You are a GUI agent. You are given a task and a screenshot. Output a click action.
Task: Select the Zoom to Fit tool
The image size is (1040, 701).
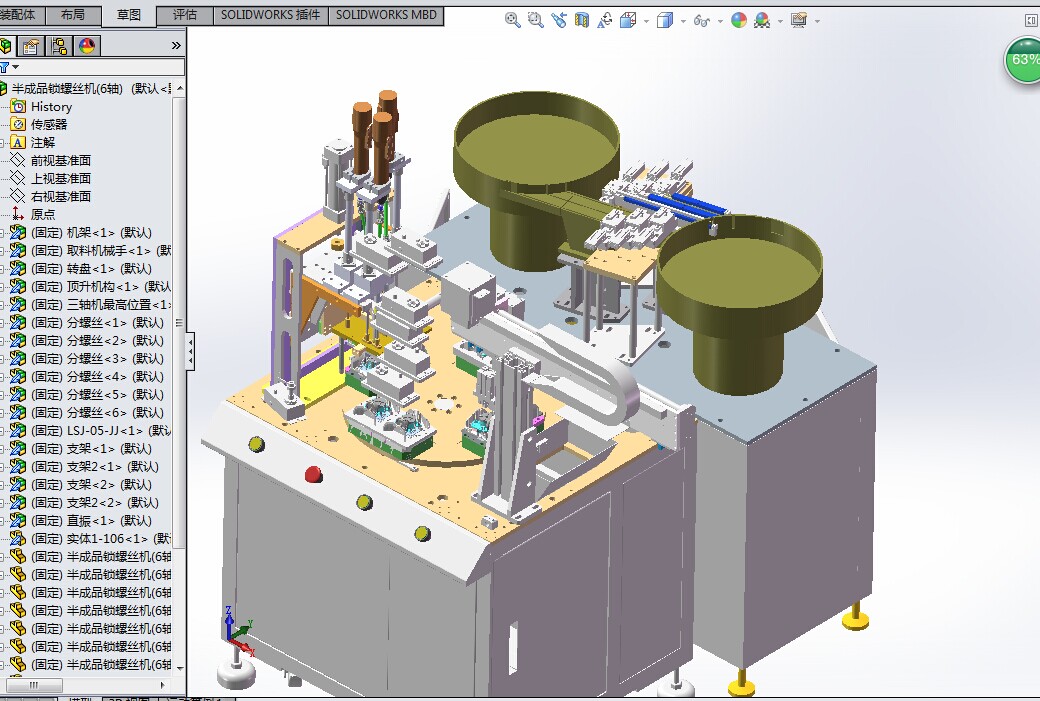pos(511,20)
